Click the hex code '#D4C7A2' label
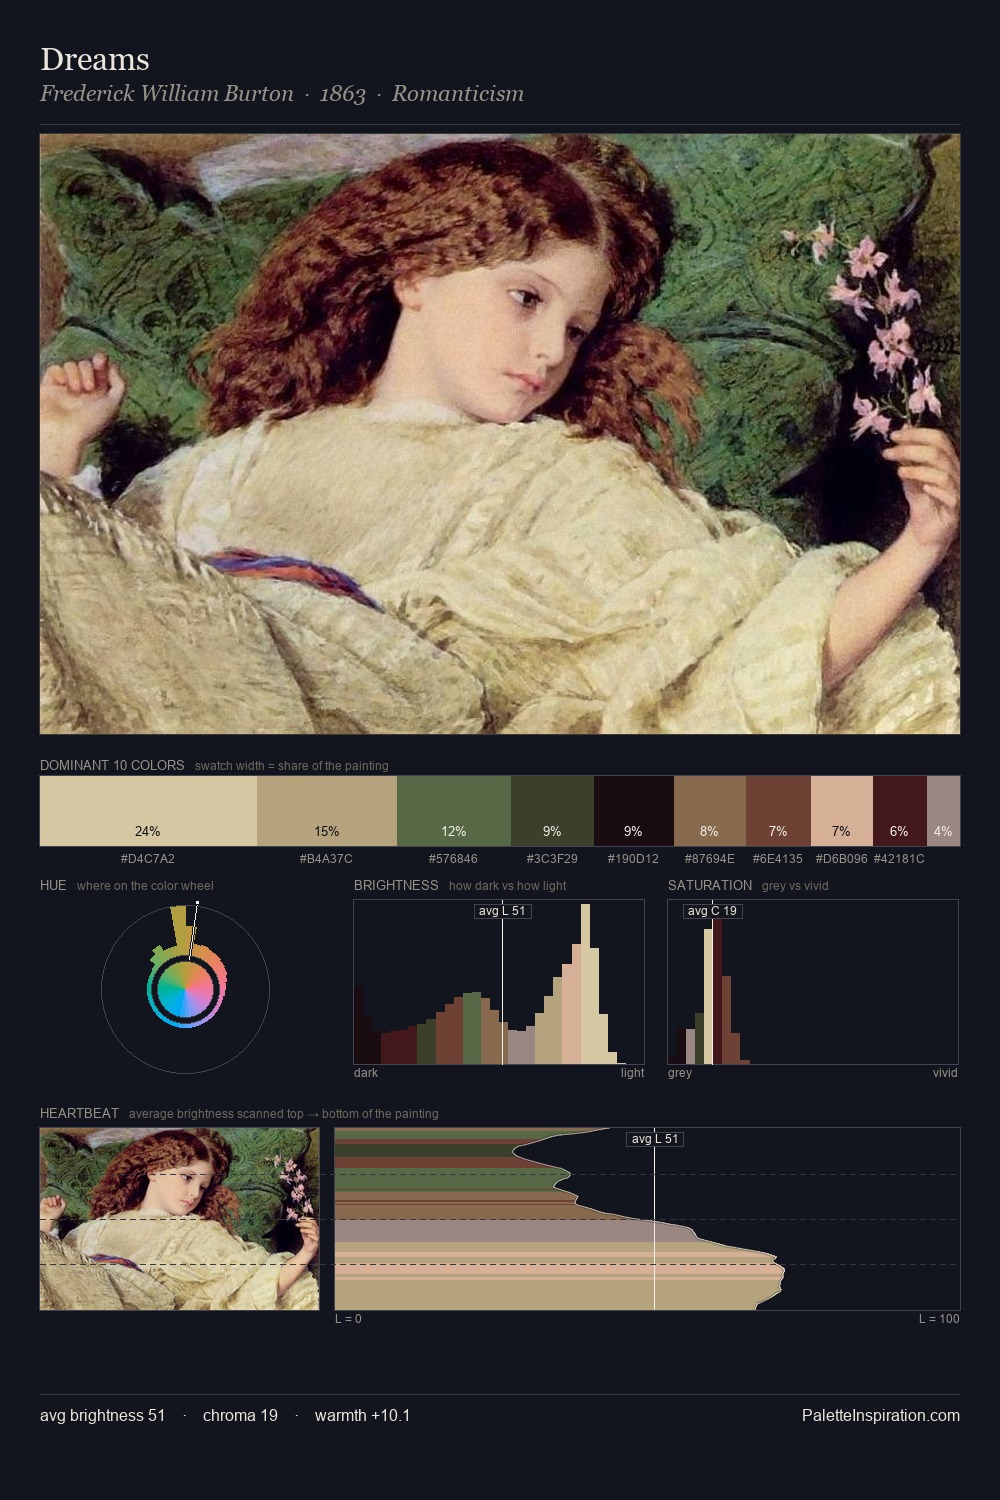 pos(148,859)
